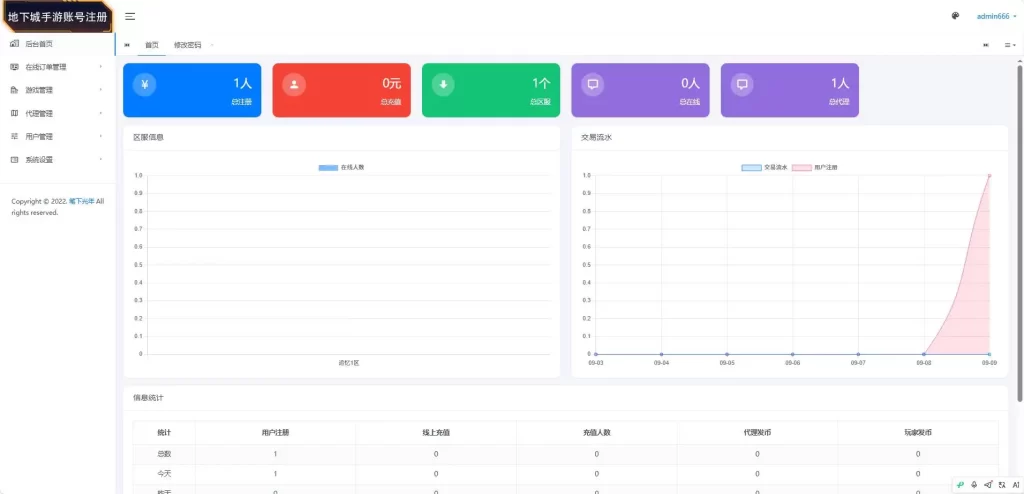Click the yen icon on 总注册 card

coord(144,84)
